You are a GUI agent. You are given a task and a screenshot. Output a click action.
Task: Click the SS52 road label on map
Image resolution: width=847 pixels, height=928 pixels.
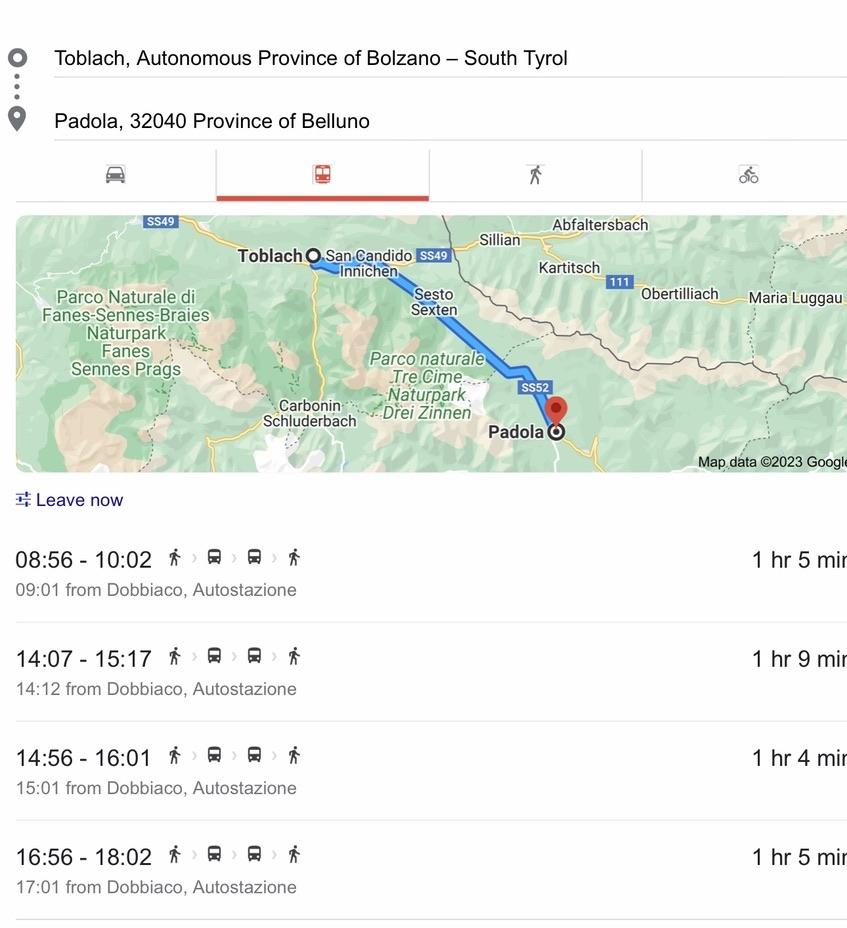click(535, 387)
